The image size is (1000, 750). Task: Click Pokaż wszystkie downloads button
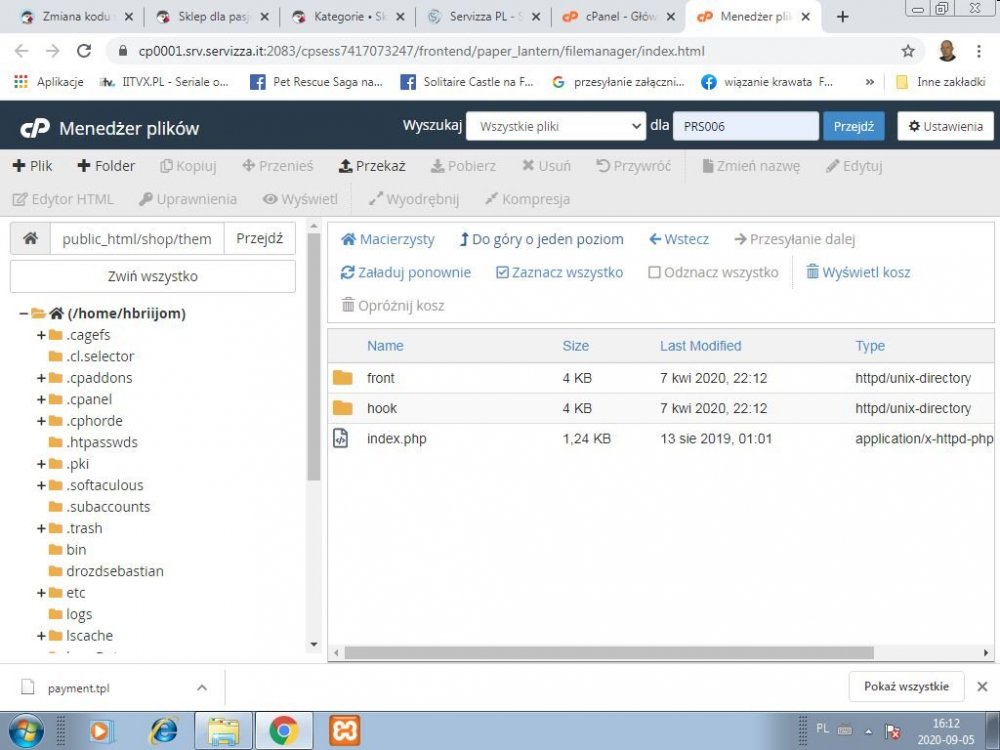click(906, 687)
